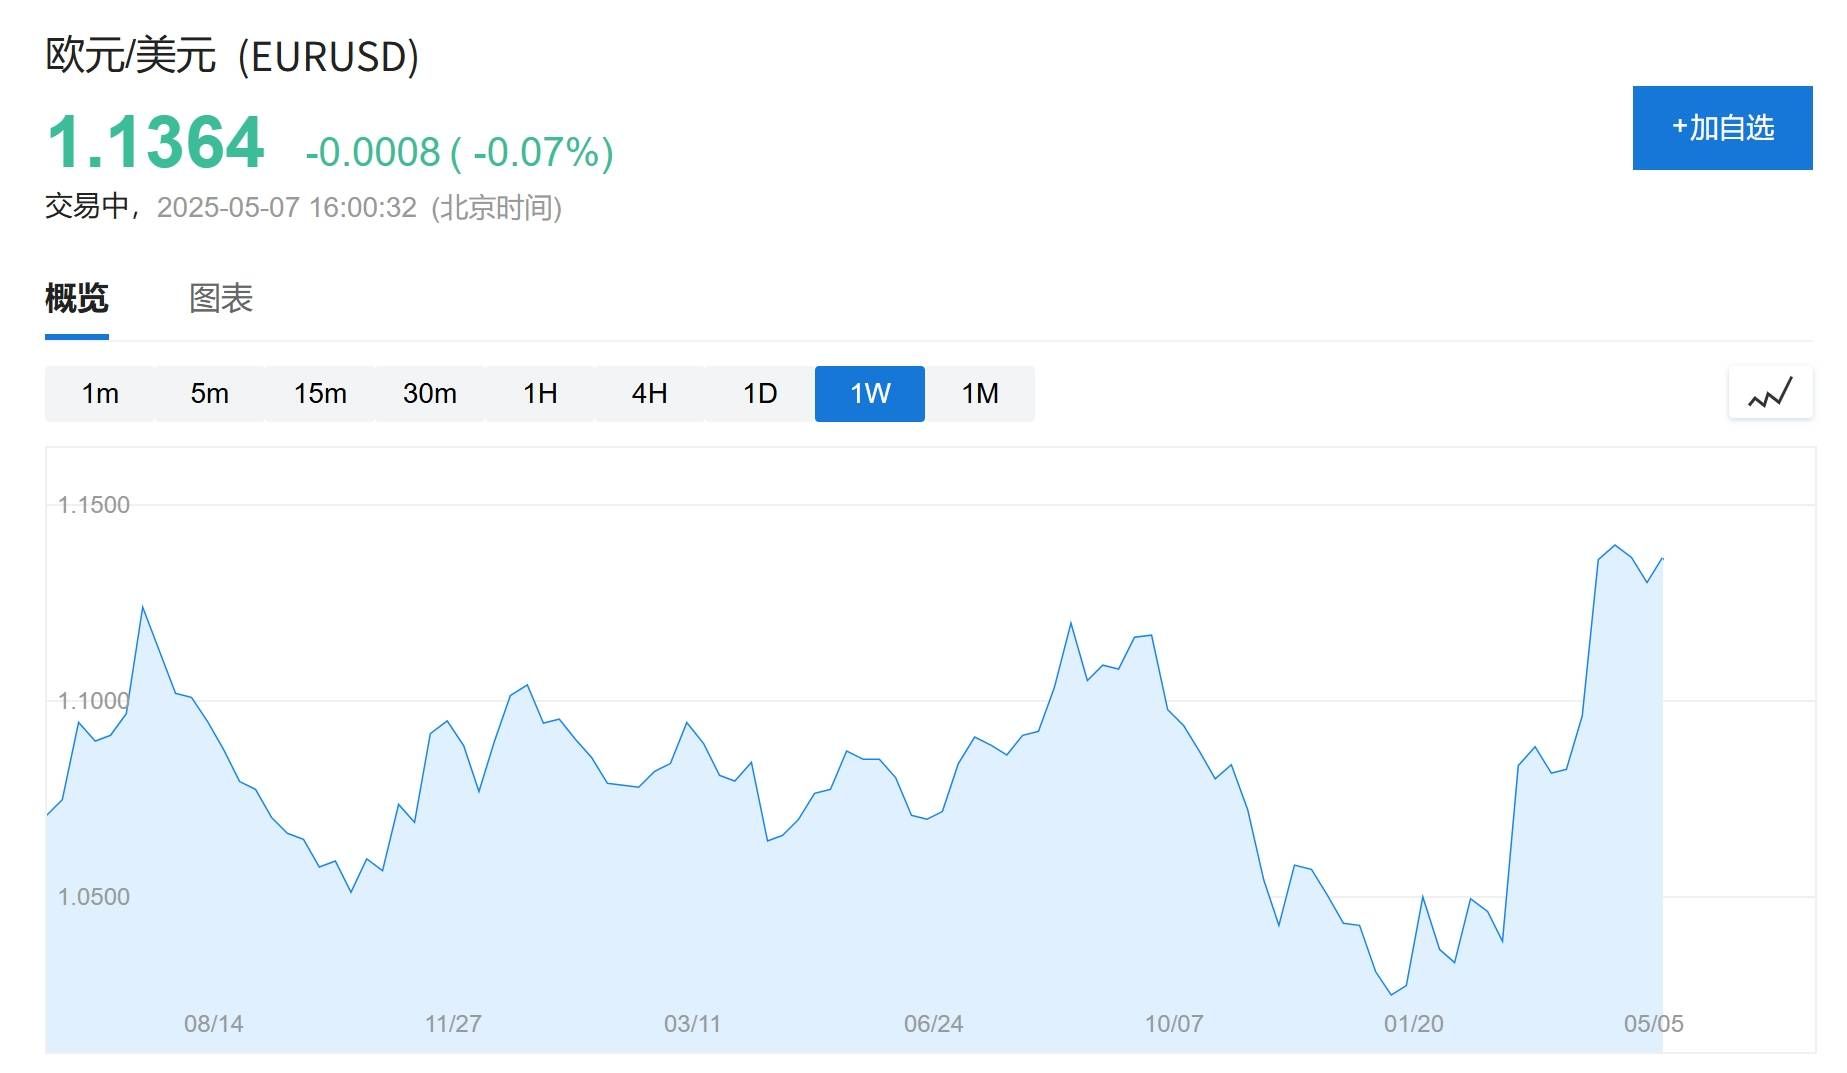Add EURUSD to watchlist with 加自选 button
Viewport: 1847px width, 1073px height.
pyautogui.click(x=1722, y=128)
